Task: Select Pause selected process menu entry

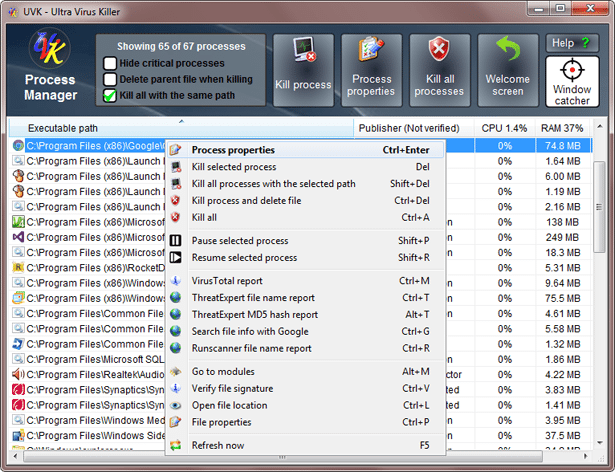Action: tap(239, 241)
